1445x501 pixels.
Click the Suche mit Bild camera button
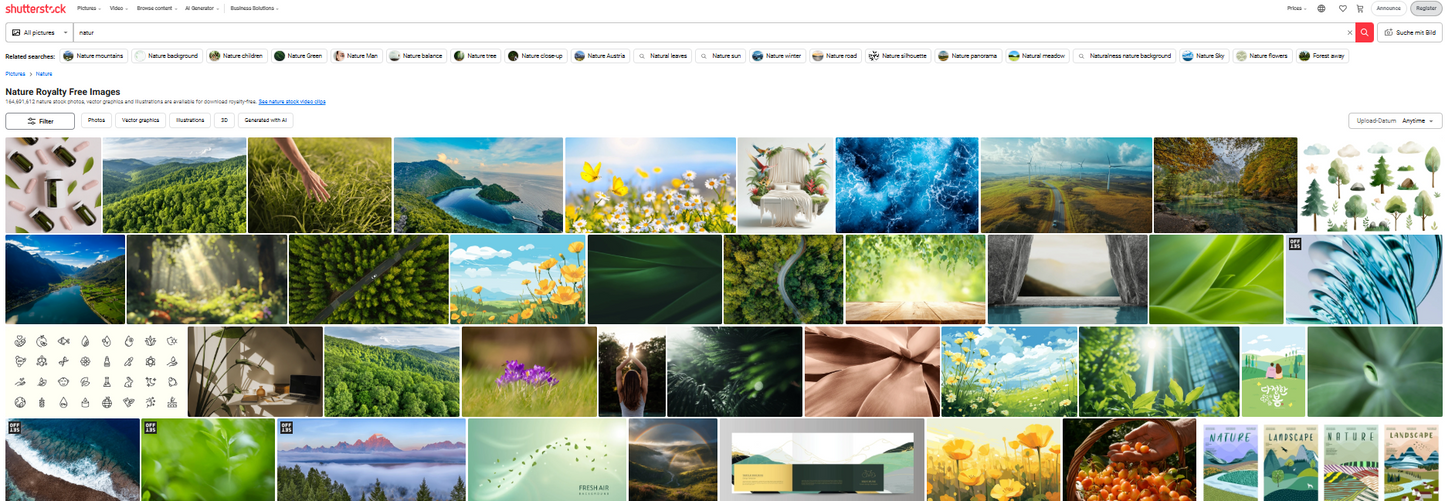(1410, 32)
